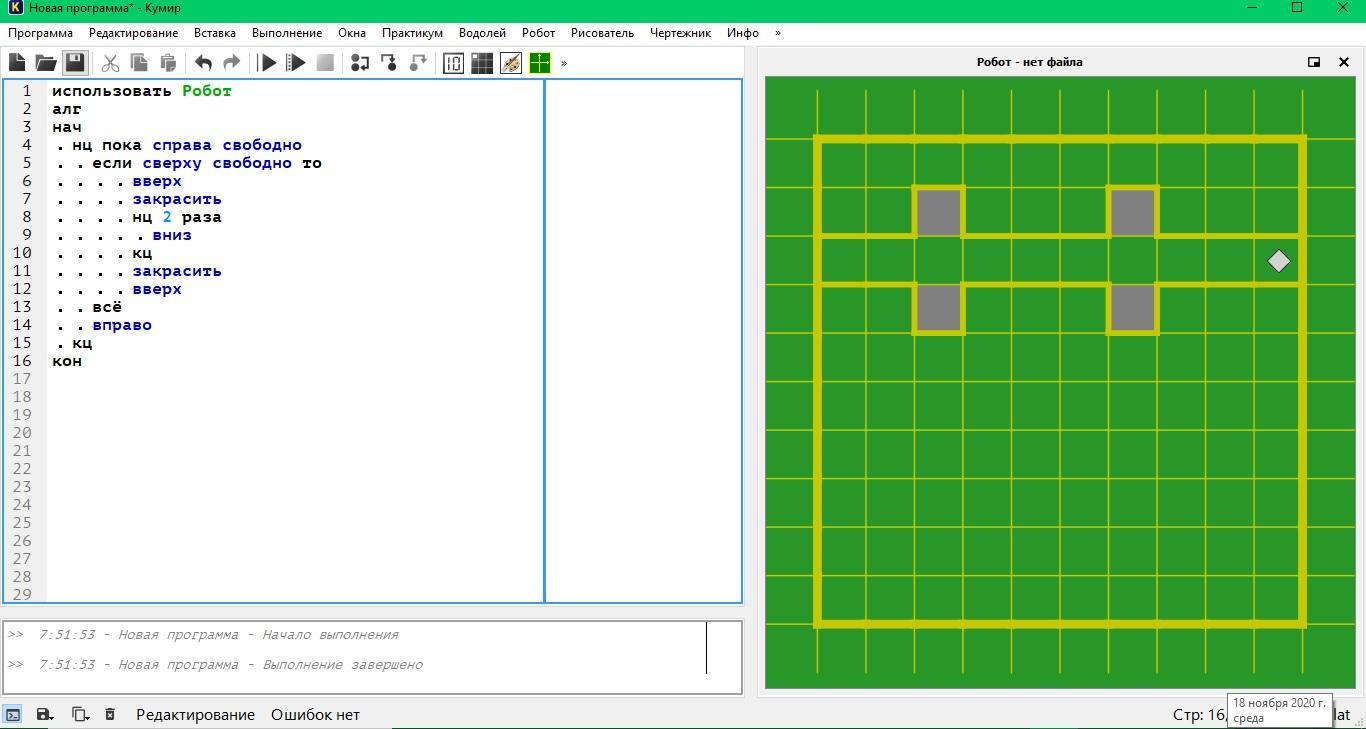Click the blind-run icon beside Run
Viewport: 1366px width, 729px height.
[x=296, y=63]
